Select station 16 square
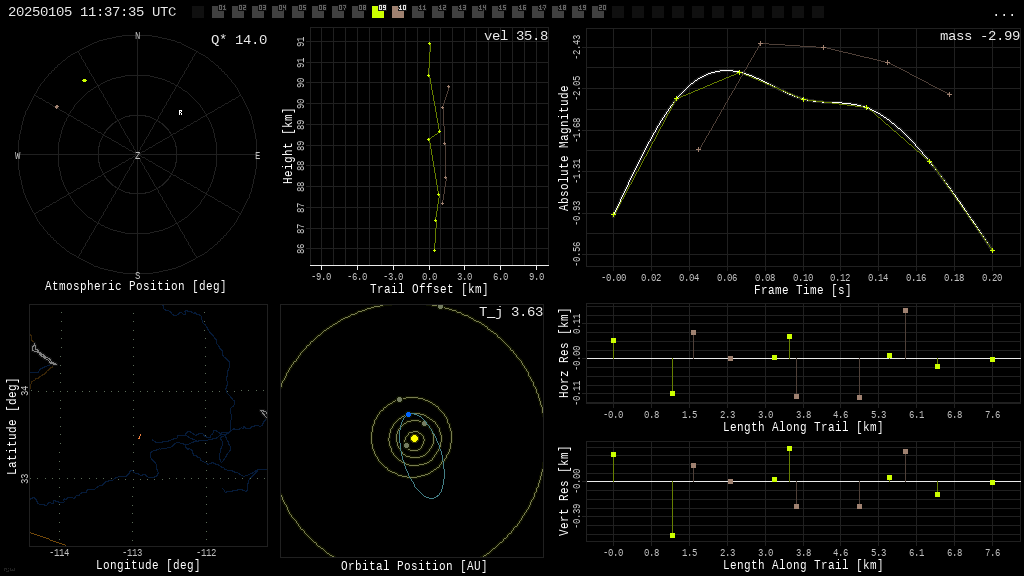Viewport: 1024px width, 576px height. 517,12
